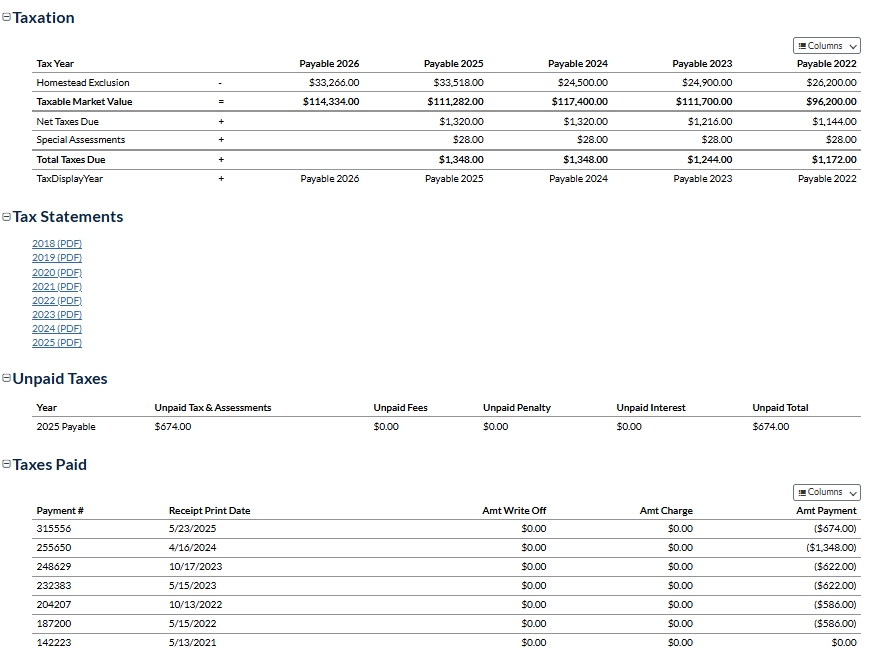Open the 2024 tax statement PDF
Viewport: 878px width, 661px height.
(57, 328)
